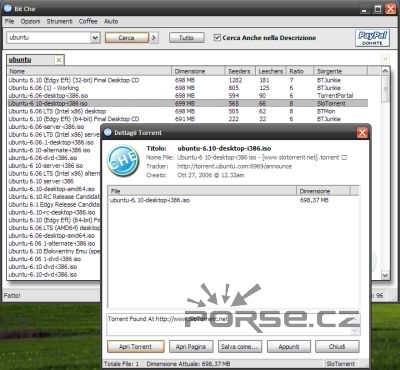The image size is (400, 370).
Task: Select highlighted Ubuntu-6 10-desktop-i386 iso row
Action: coord(188,103)
